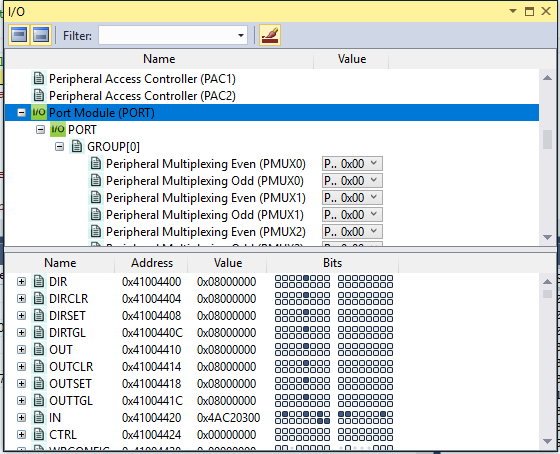Viewport: 560px width, 454px height.
Task: Click the OUTTGL register document icon
Action: click(x=39, y=400)
